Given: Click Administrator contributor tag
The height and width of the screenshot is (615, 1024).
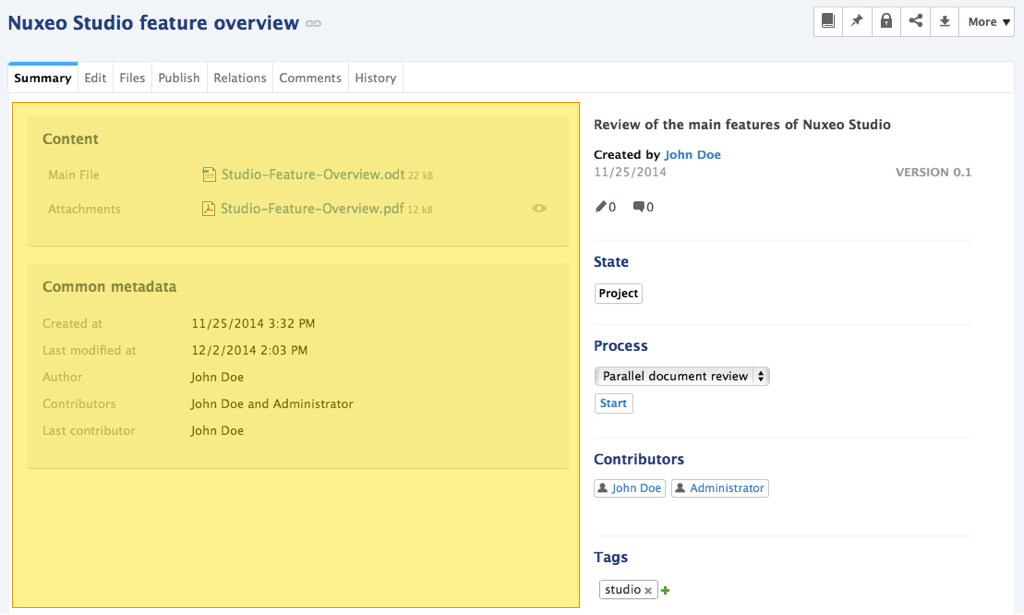Looking at the screenshot, I should coord(720,488).
